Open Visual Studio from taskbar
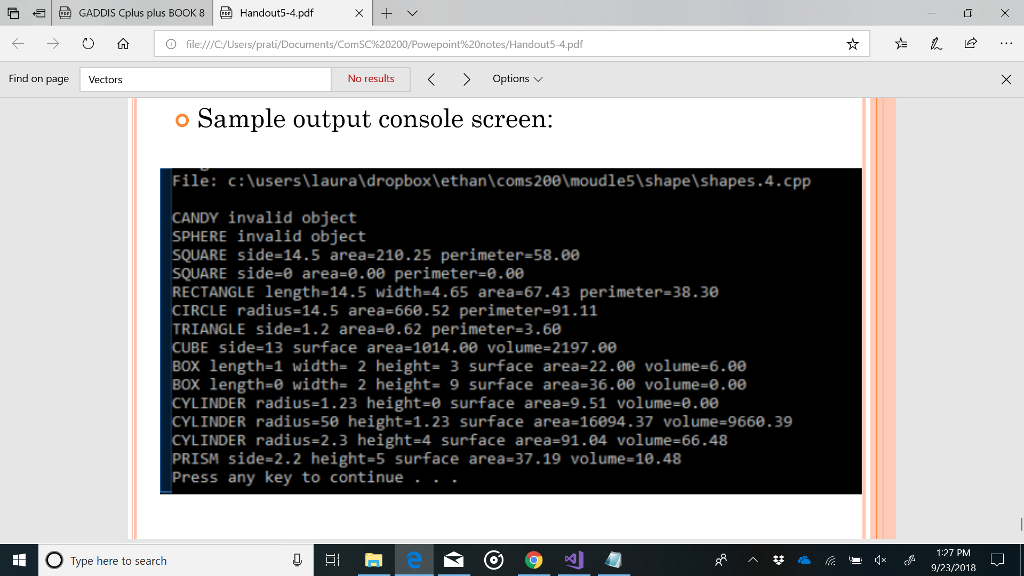 [x=573, y=560]
